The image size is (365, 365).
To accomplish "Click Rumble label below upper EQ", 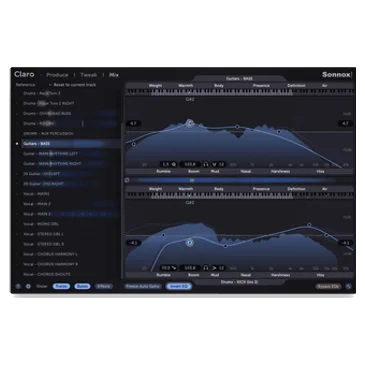I will (163, 171).
